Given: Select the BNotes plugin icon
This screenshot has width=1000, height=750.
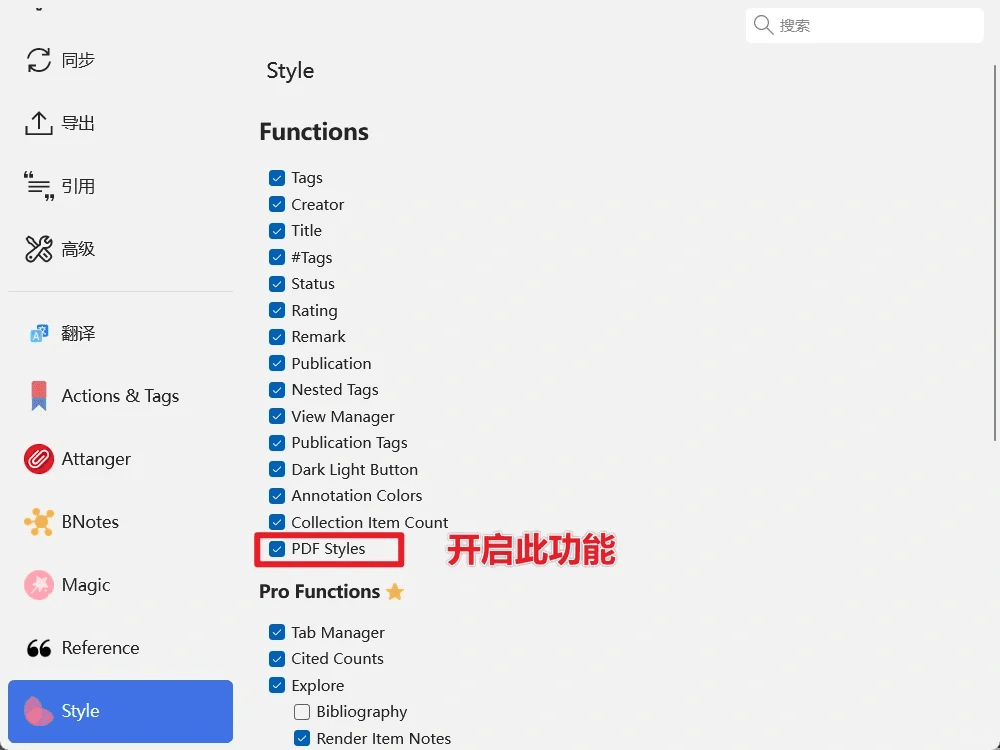Looking at the screenshot, I should (38, 522).
